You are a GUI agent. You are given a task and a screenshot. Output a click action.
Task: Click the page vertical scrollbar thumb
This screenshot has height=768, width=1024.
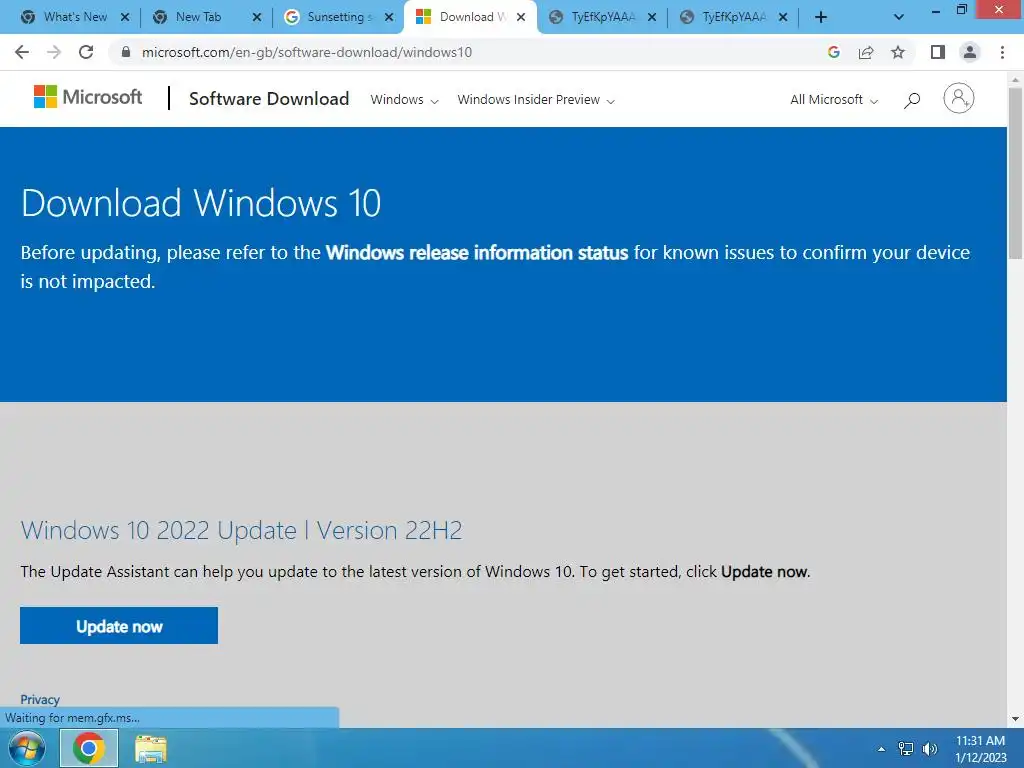point(1015,173)
